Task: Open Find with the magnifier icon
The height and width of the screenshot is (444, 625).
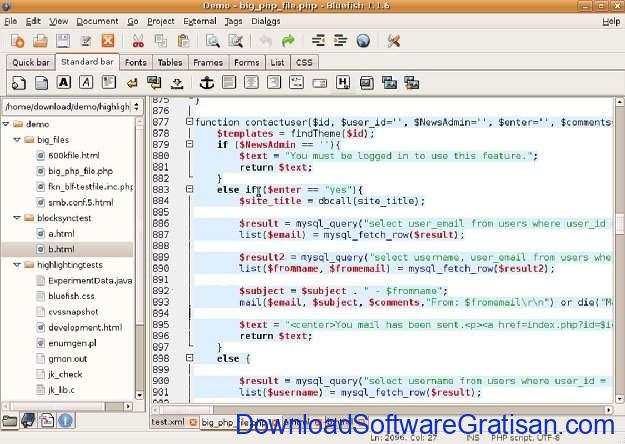Action: point(213,41)
